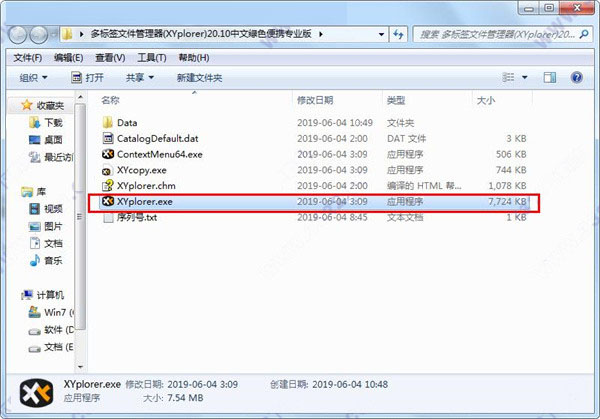The image size is (600, 419).
Task: Click the 序列号.txt file icon
Action: coord(108,217)
